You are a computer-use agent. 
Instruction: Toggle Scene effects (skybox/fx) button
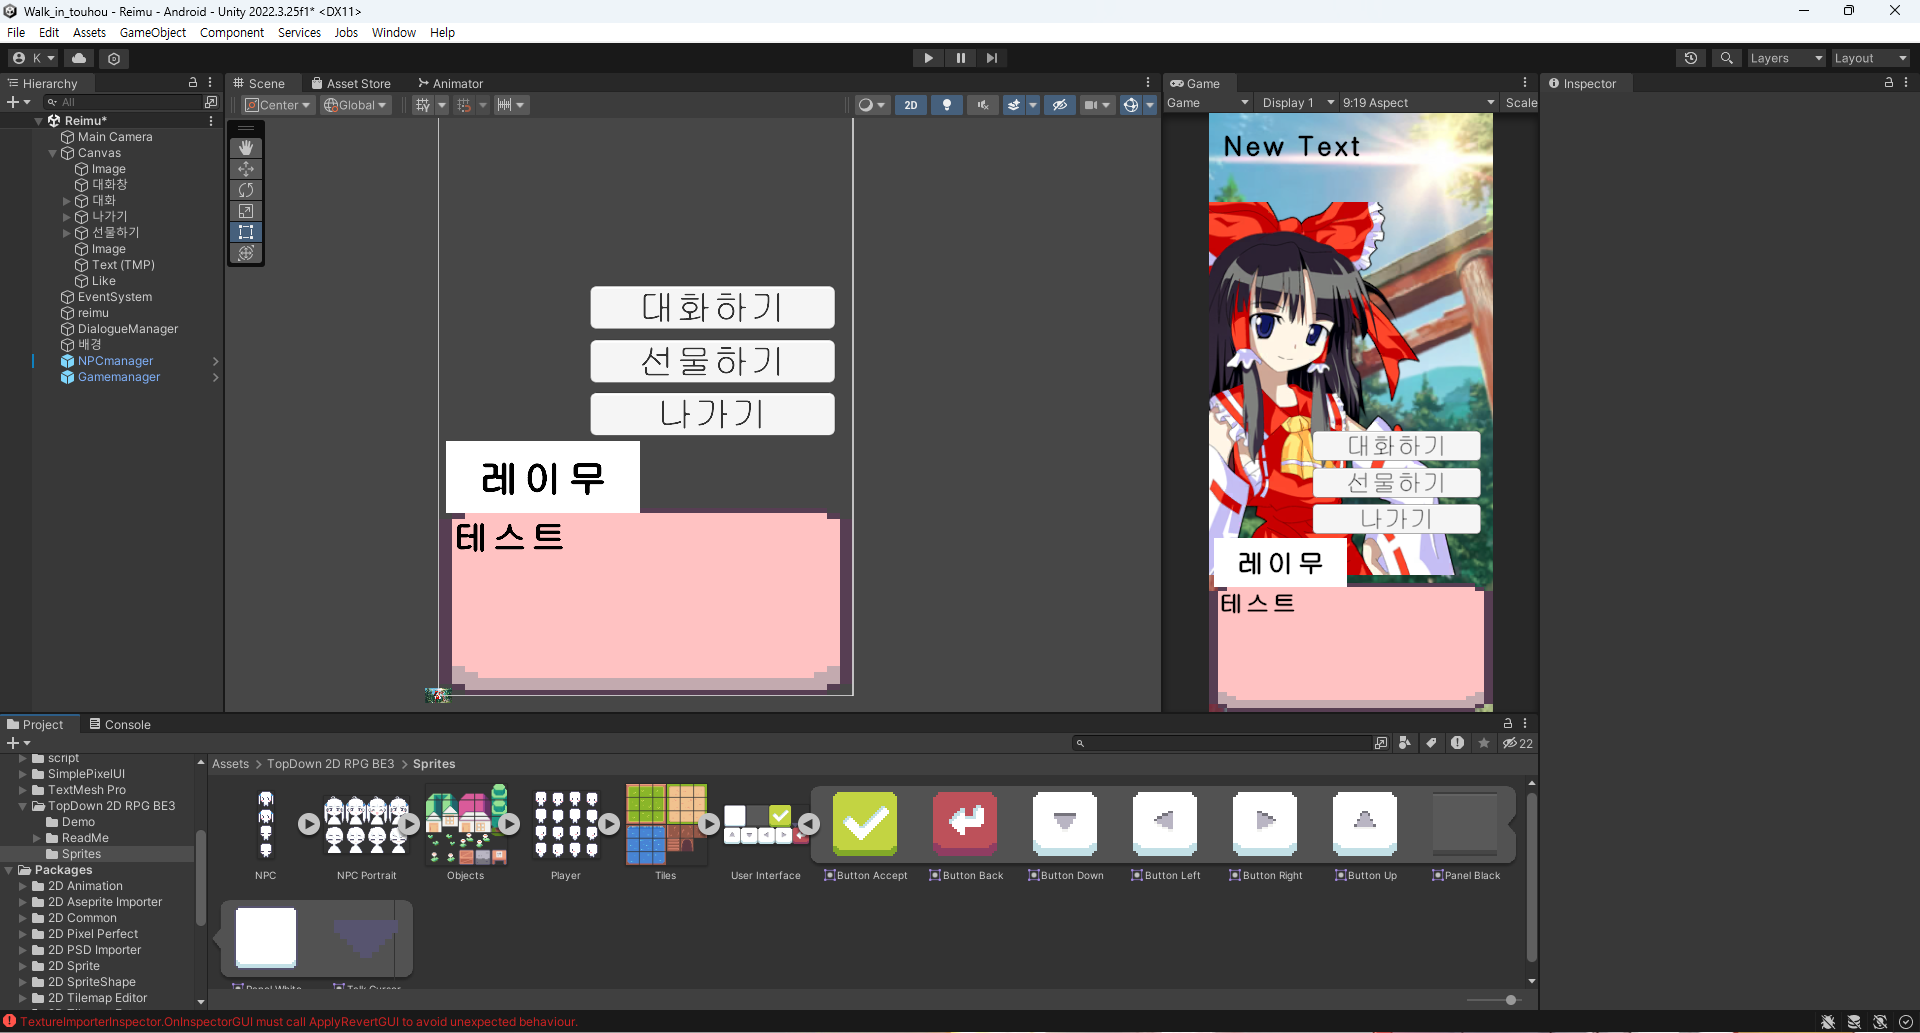tap(1014, 105)
